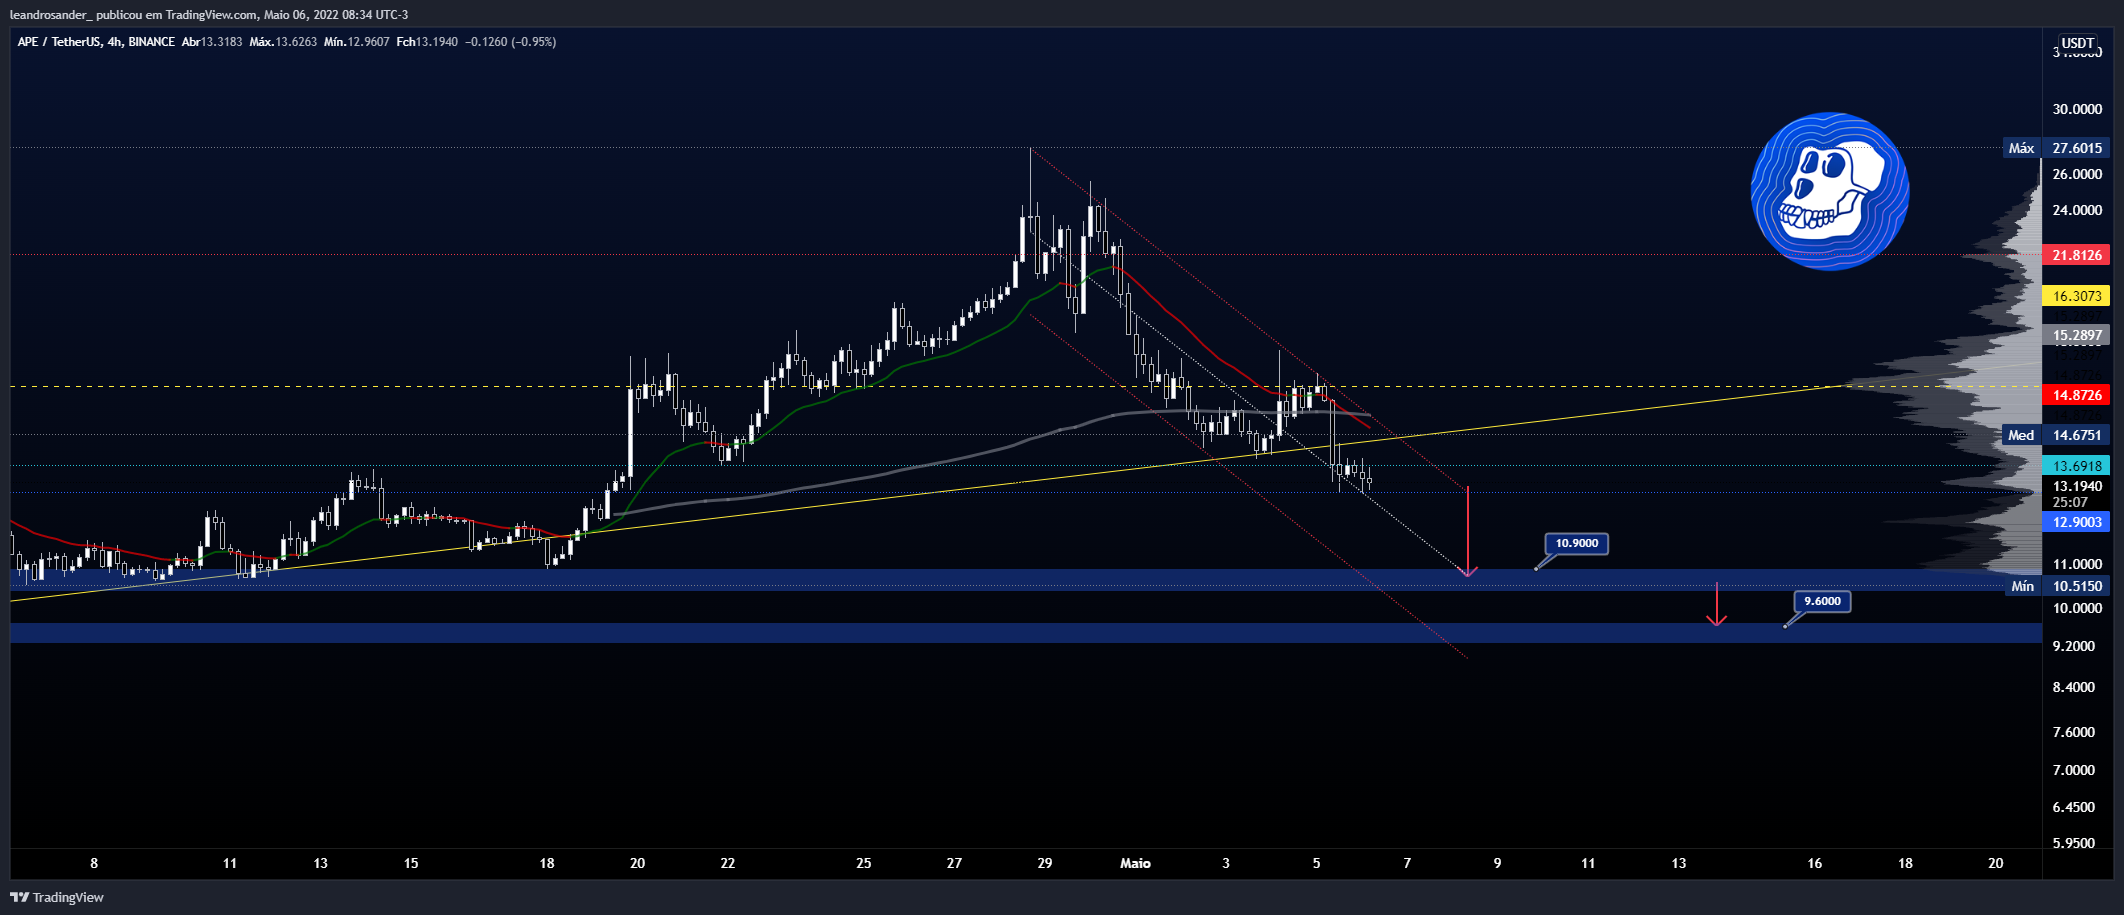This screenshot has height=915, width=2124.
Task: Click the 16 date on the time axis
Action: (1815, 863)
